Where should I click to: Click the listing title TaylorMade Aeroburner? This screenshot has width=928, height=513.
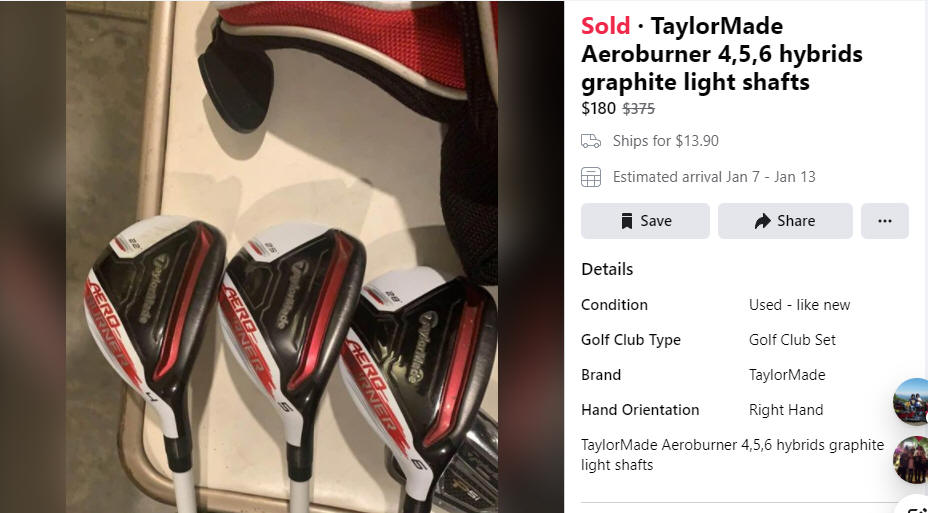pos(721,54)
